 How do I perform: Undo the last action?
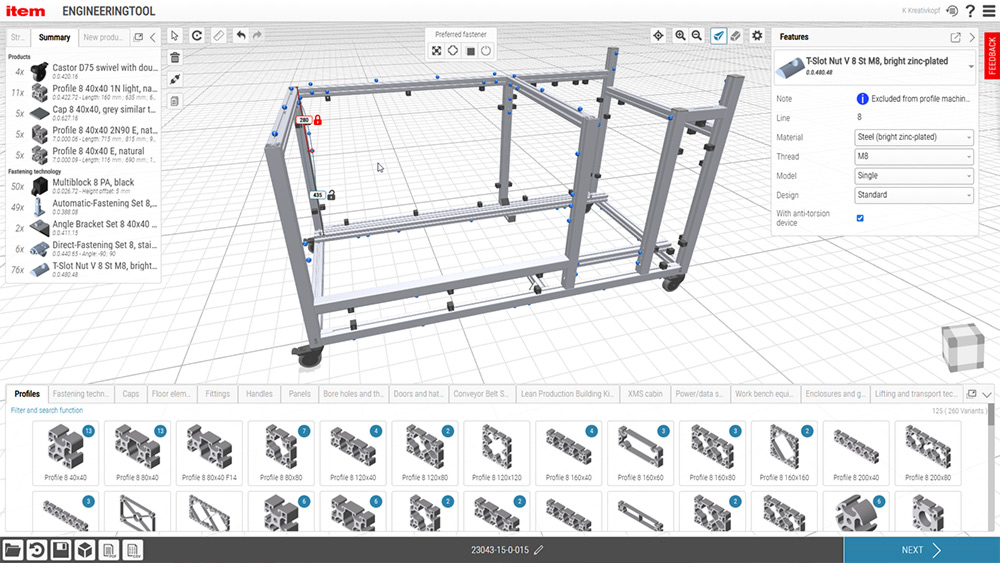pos(240,36)
